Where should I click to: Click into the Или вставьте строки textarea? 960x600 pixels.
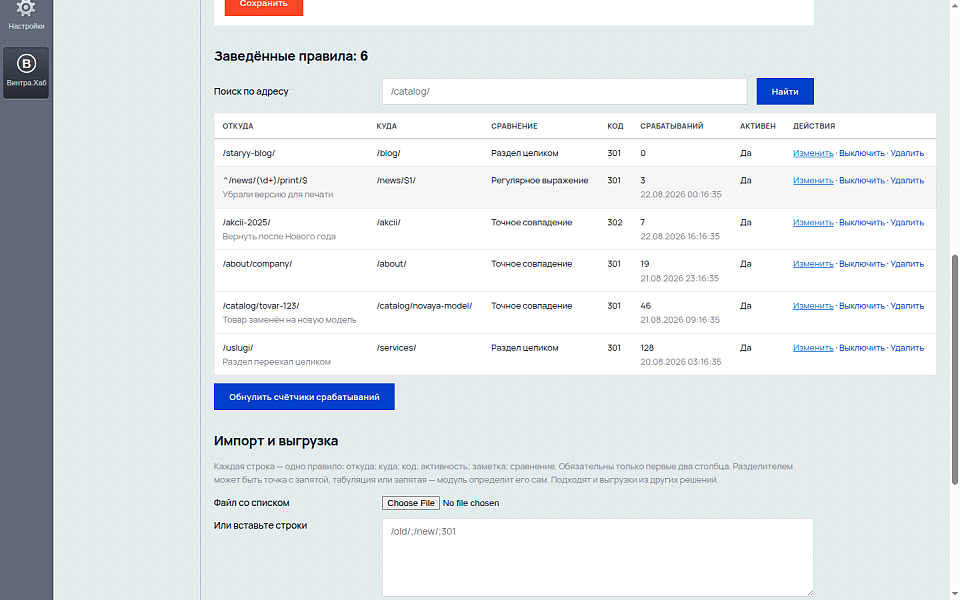(x=598, y=557)
